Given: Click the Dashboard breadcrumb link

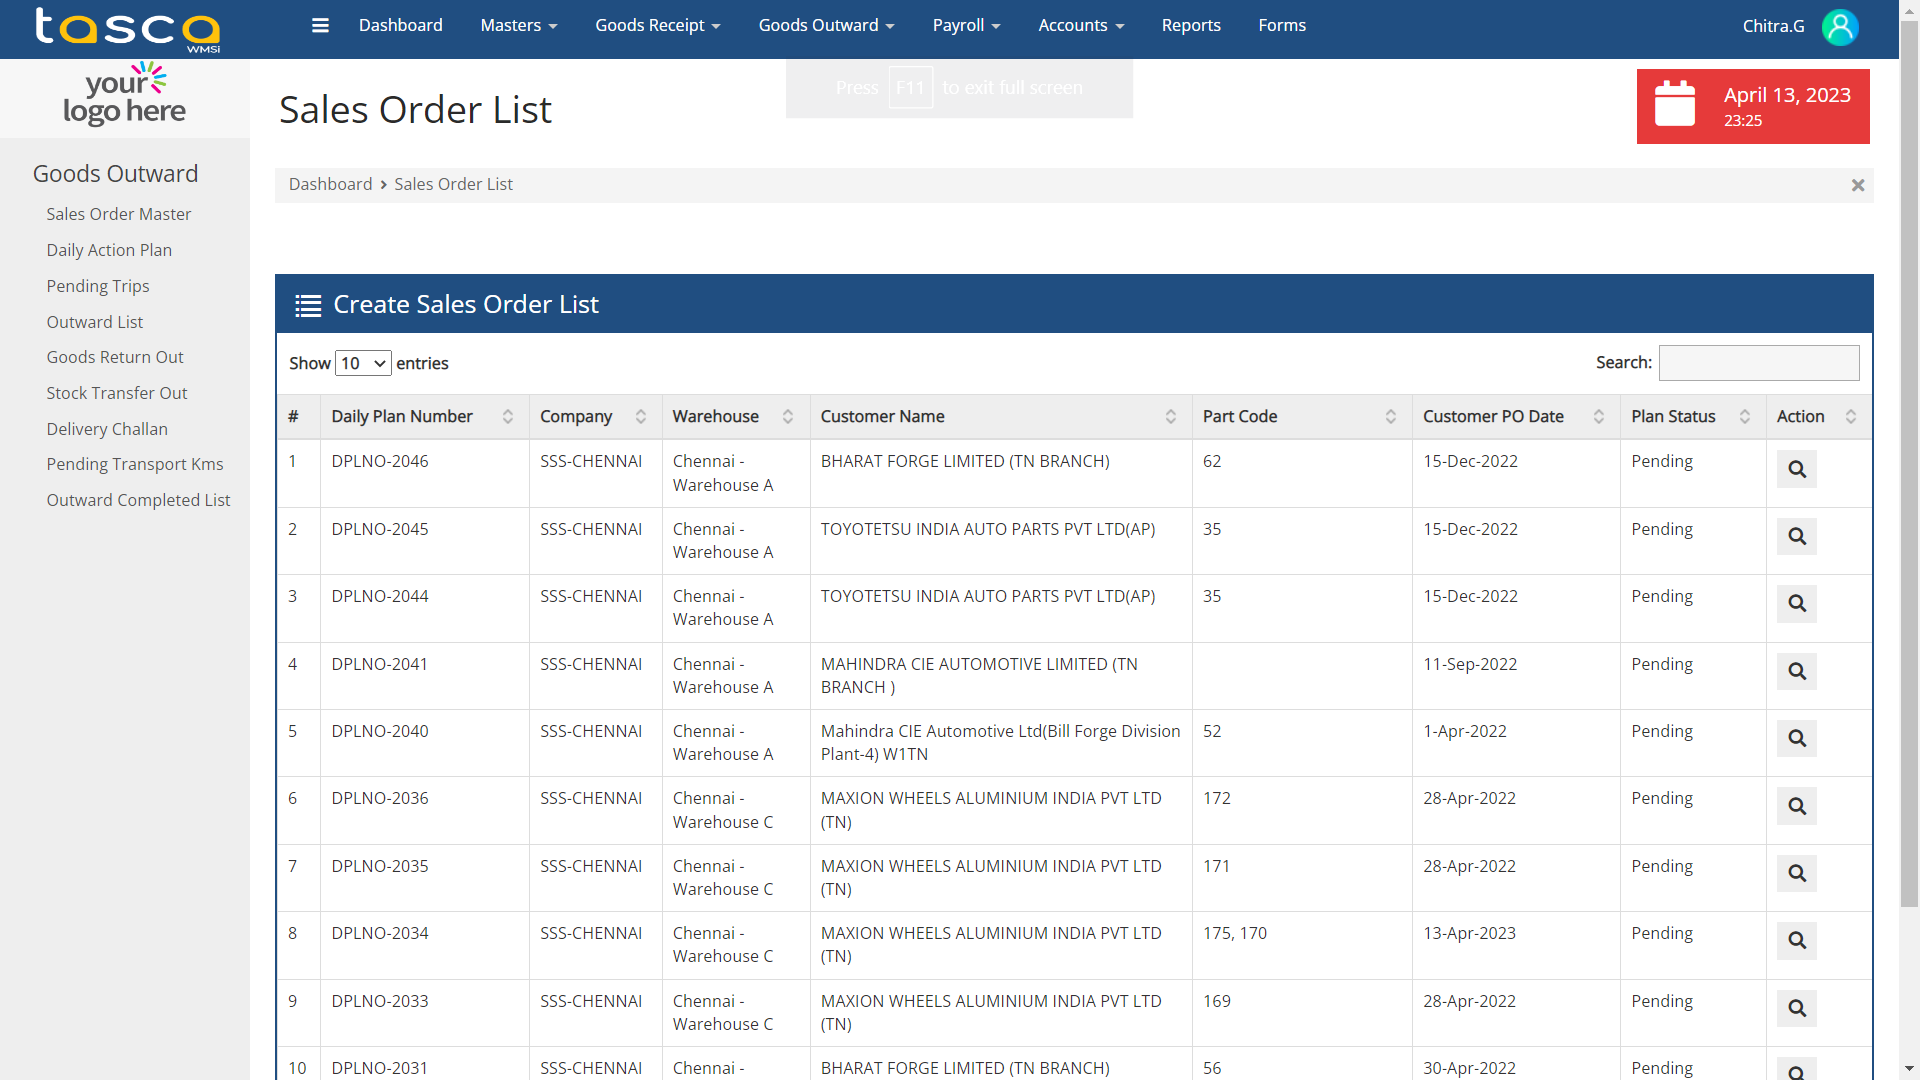Looking at the screenshot, I should point(330,184).
